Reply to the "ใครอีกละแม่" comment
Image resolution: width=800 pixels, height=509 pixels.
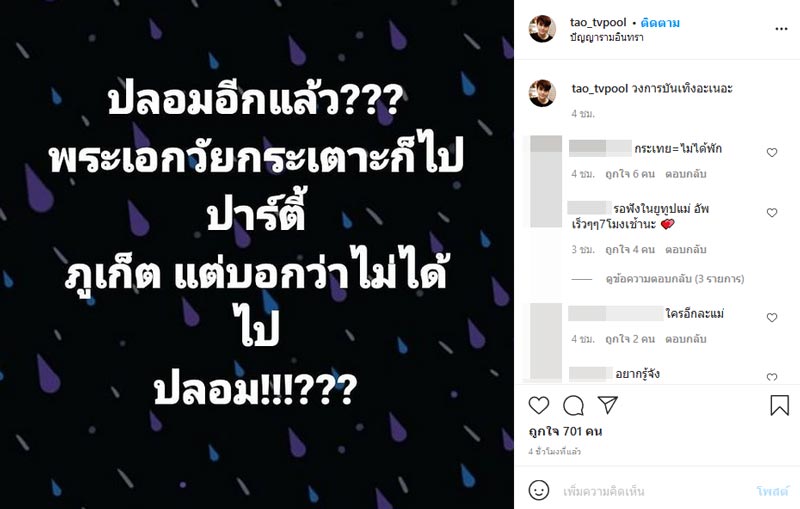[x=688, y=338]
